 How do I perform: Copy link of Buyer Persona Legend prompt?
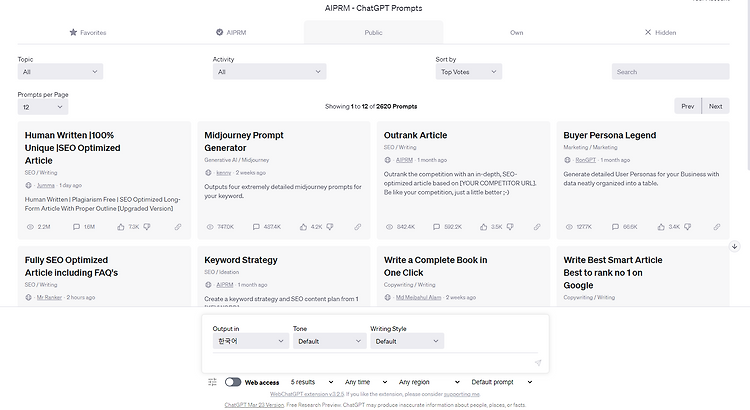(717, 227)
